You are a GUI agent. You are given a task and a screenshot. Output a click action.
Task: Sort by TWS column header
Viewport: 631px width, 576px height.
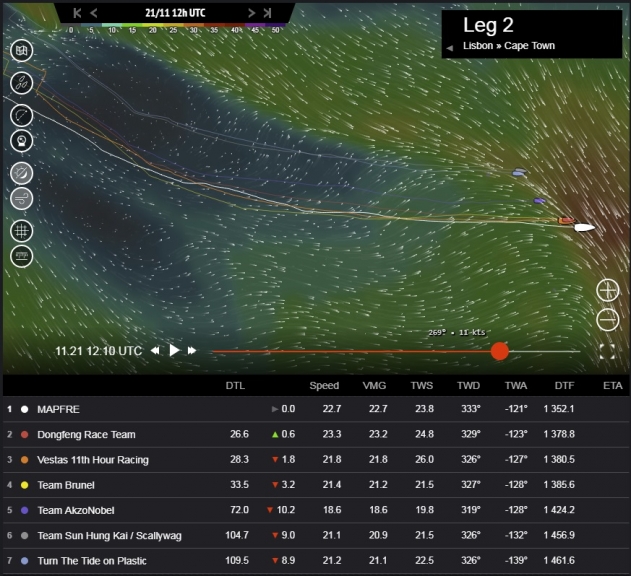coord(422,386)
